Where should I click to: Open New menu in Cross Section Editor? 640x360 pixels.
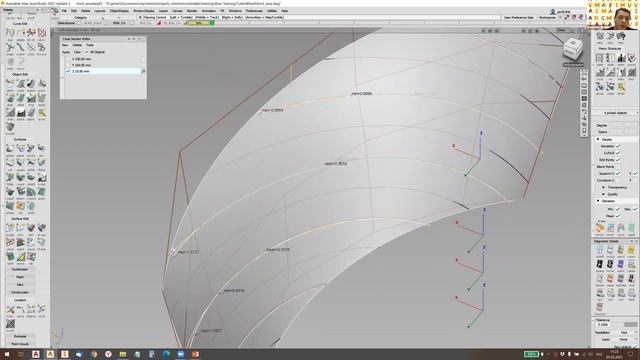pyautogui.click(x=65, y=45)
